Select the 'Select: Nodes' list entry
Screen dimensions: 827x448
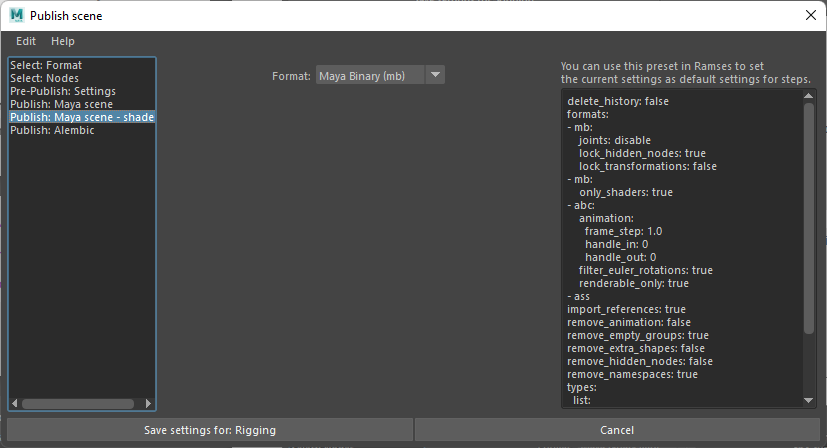click(82, 78)
